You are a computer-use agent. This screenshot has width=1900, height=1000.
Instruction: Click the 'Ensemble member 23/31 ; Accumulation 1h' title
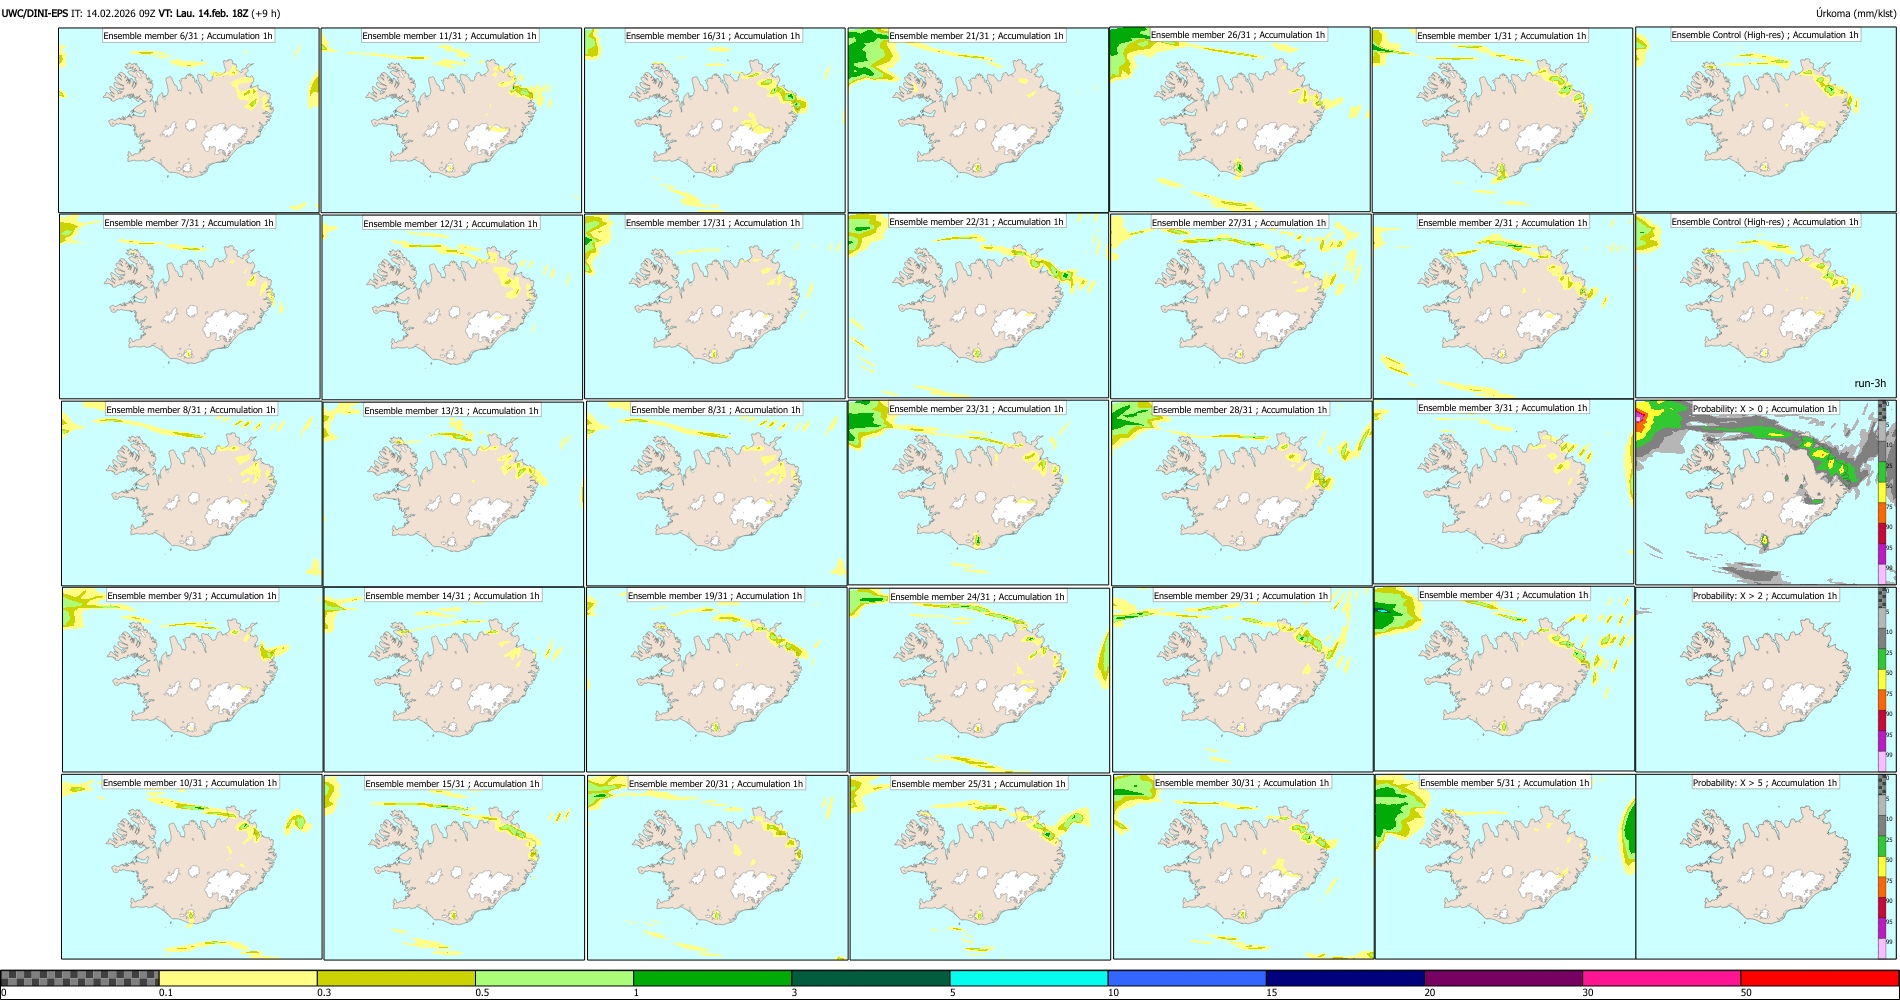pyautogui.click(x=976, y=408)
